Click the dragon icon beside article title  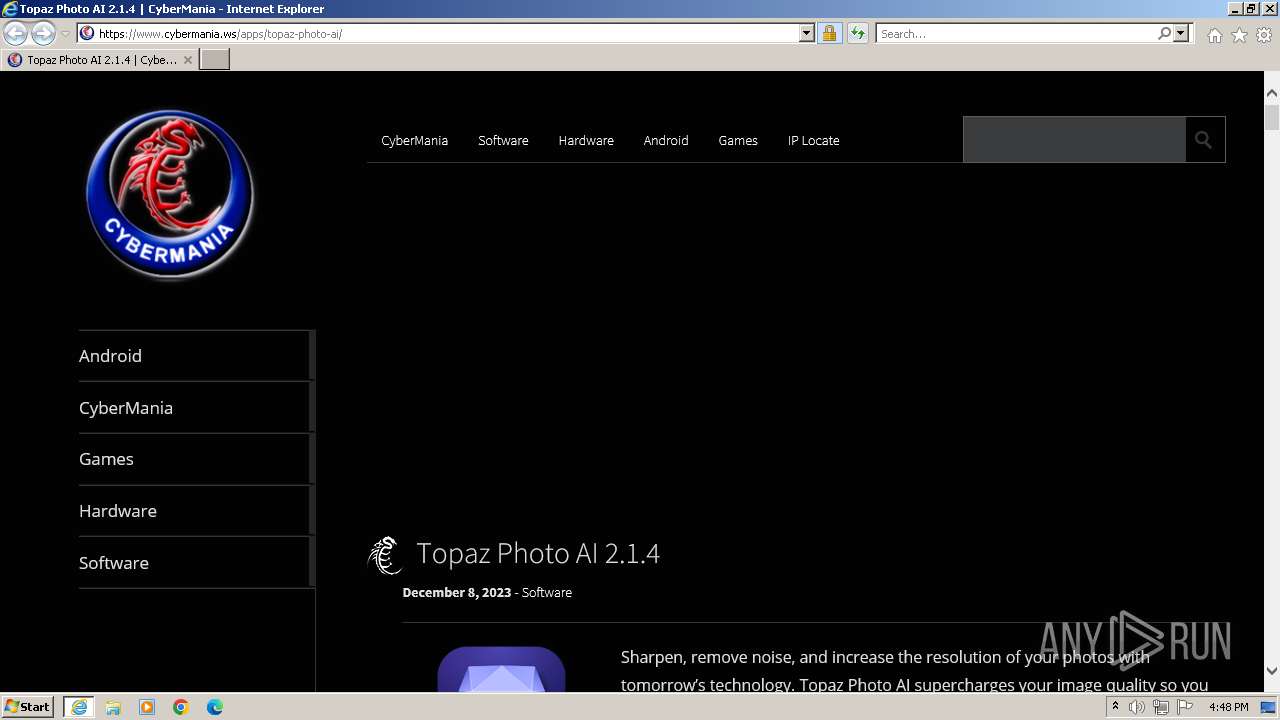(385, 556)
